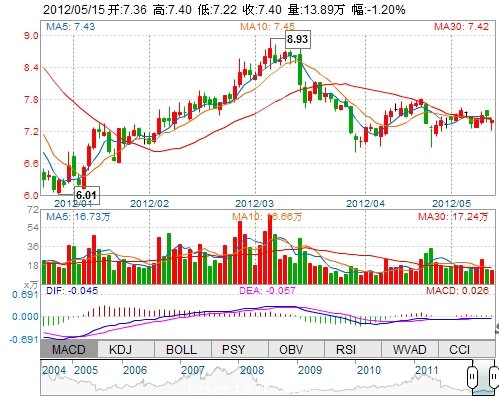
Task: Click the 8.93 high price label
Action: [297, 39]
